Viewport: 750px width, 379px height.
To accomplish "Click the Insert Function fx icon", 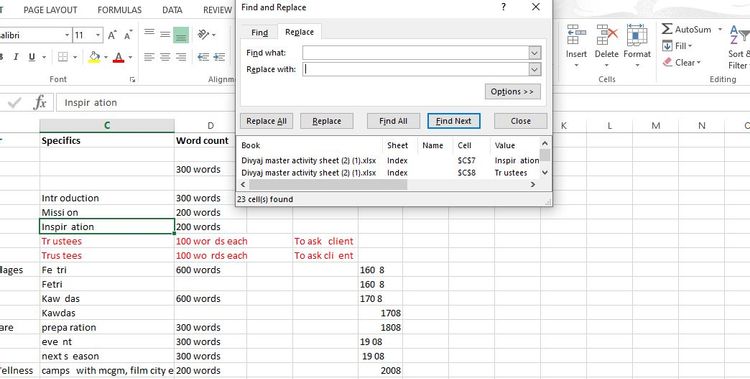I will (x=40, y=102).
